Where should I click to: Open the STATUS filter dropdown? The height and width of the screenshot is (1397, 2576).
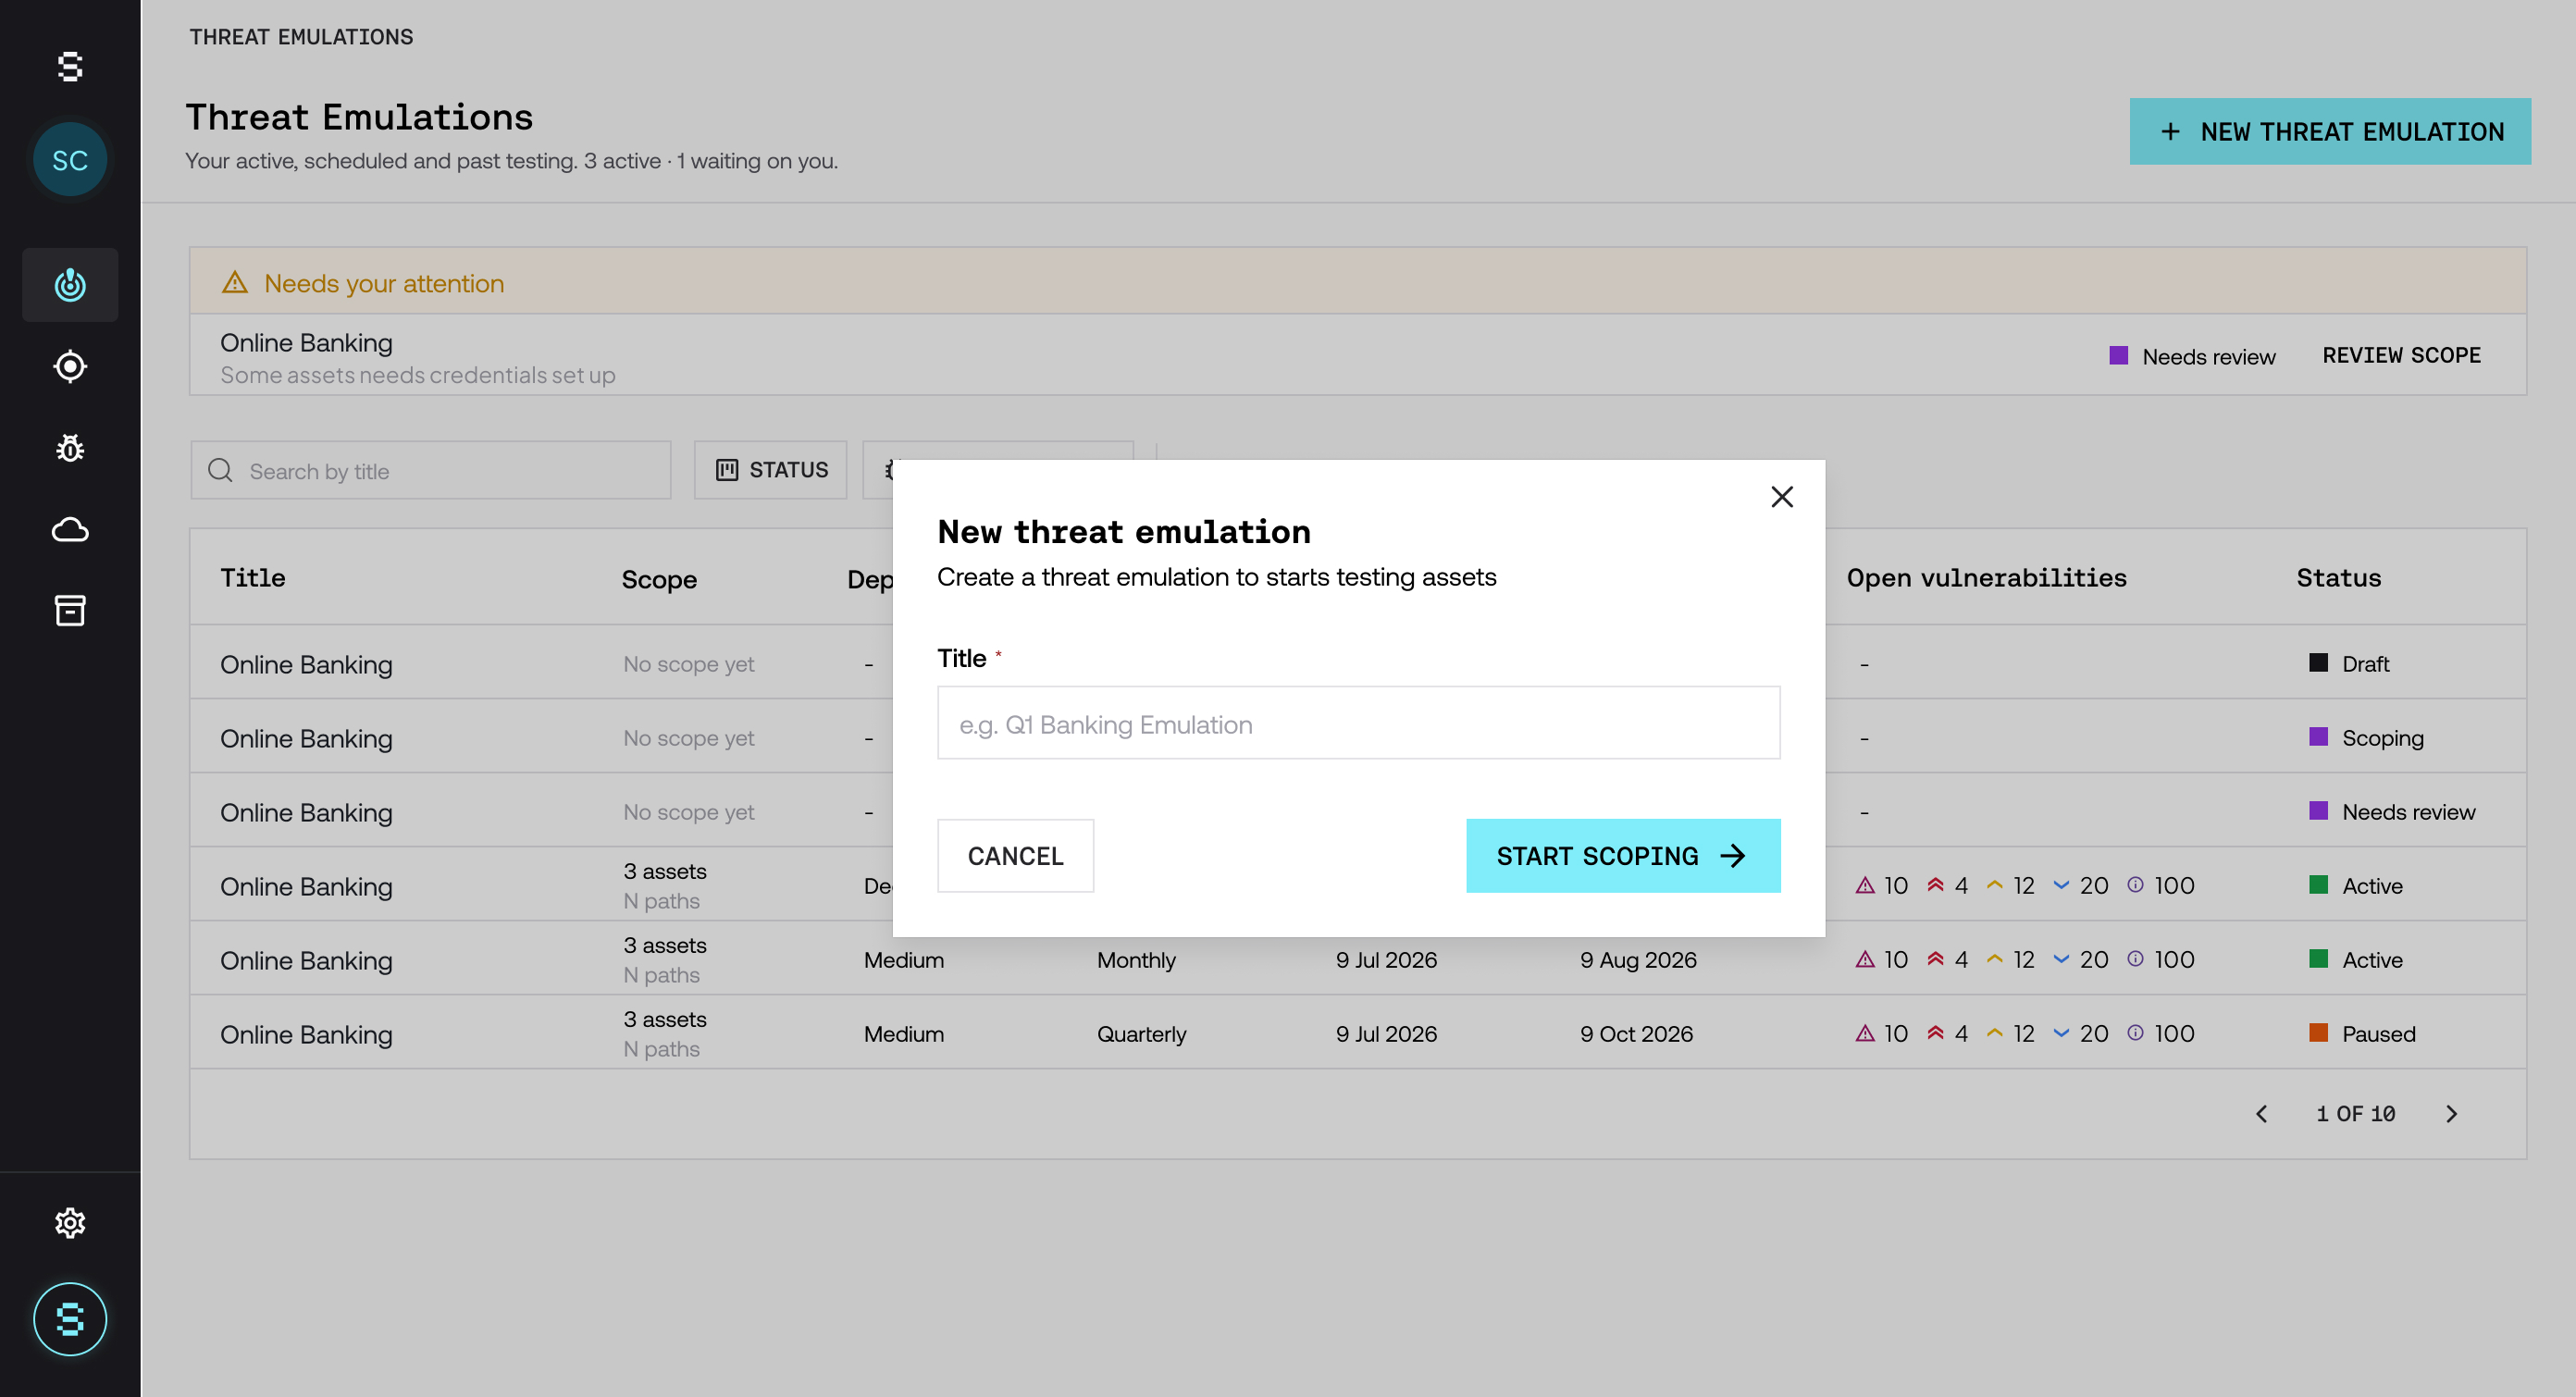pos(771,470)
